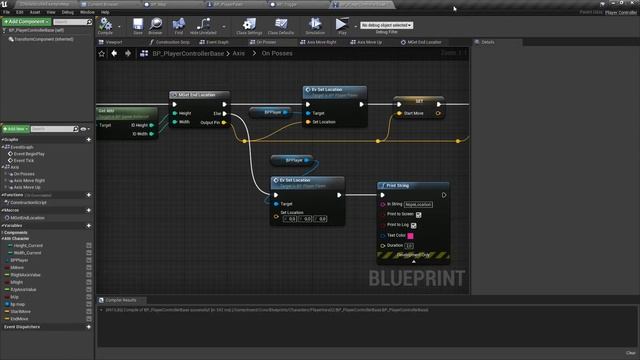Viewport: 640px width, 360px height.
Task: Click the Duration value field on Print String
Action: pyautogui.click(x=409, y=246)
